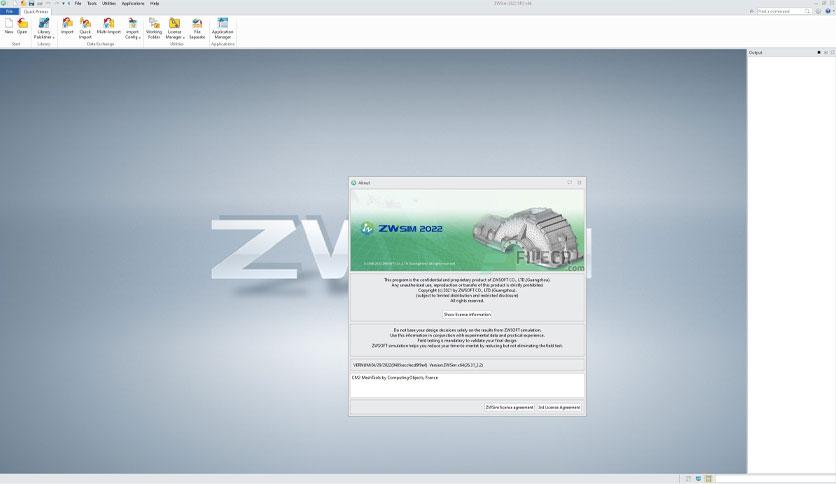Expand Import Config dropdown arrow
Viewport: 836px width, 484px height.
tap(139, 37)
